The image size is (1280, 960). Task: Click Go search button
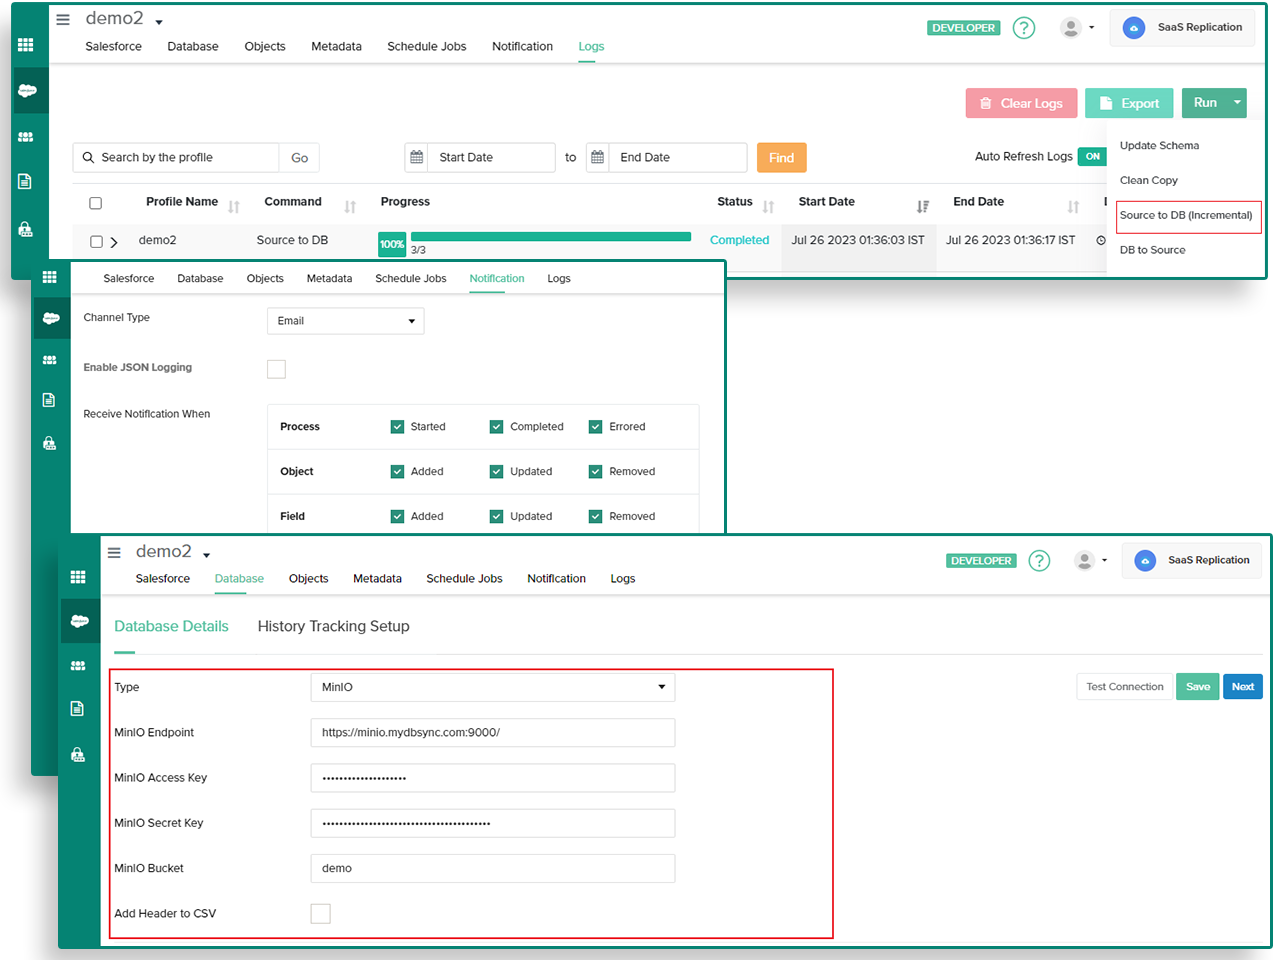(x=299, y=158)
